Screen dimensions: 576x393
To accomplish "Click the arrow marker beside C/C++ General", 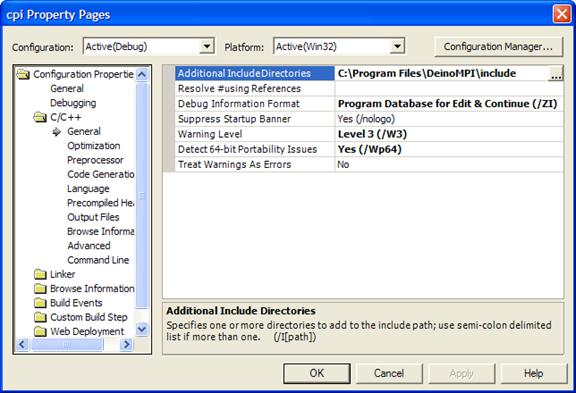I will [57, 132].
